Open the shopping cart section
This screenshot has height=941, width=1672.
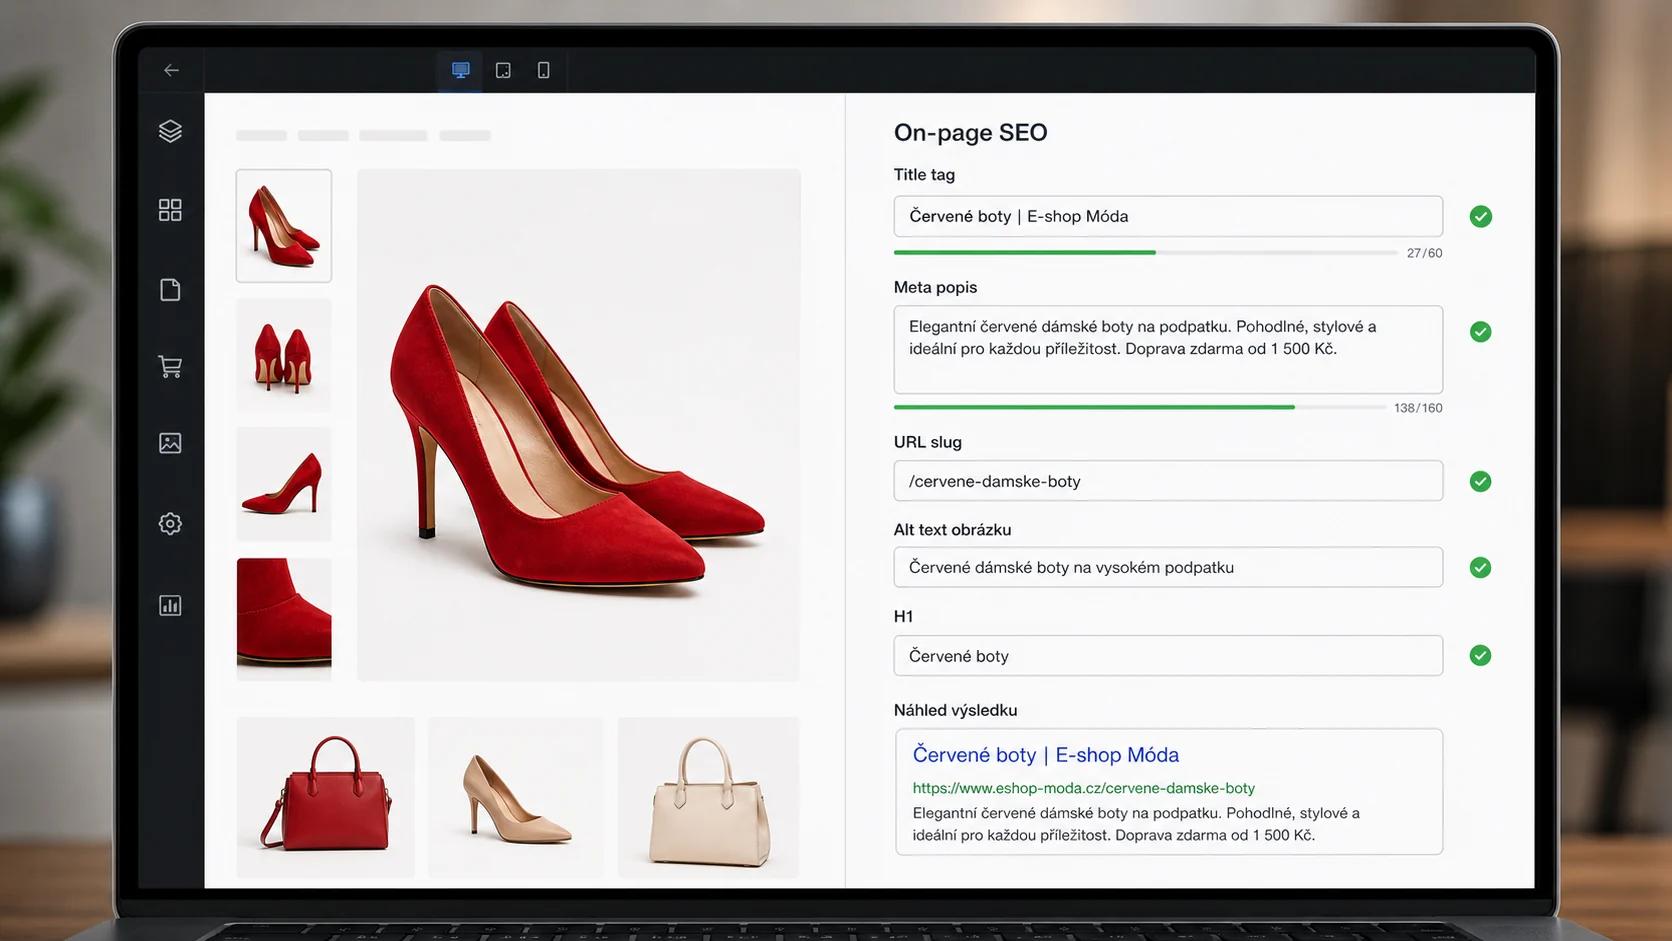point(170,367)
